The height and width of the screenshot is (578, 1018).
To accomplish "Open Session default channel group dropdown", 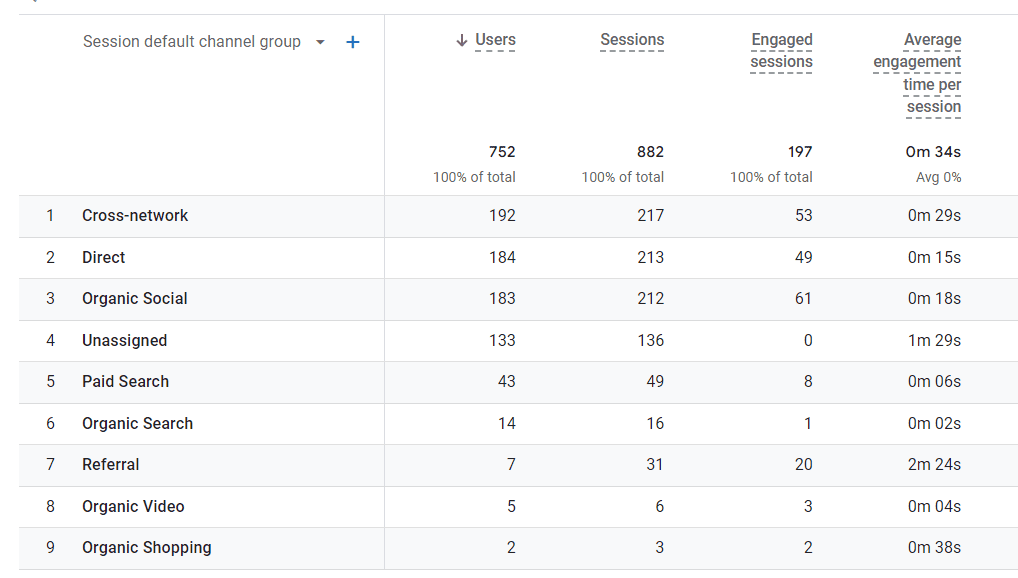I will point(320,42).
